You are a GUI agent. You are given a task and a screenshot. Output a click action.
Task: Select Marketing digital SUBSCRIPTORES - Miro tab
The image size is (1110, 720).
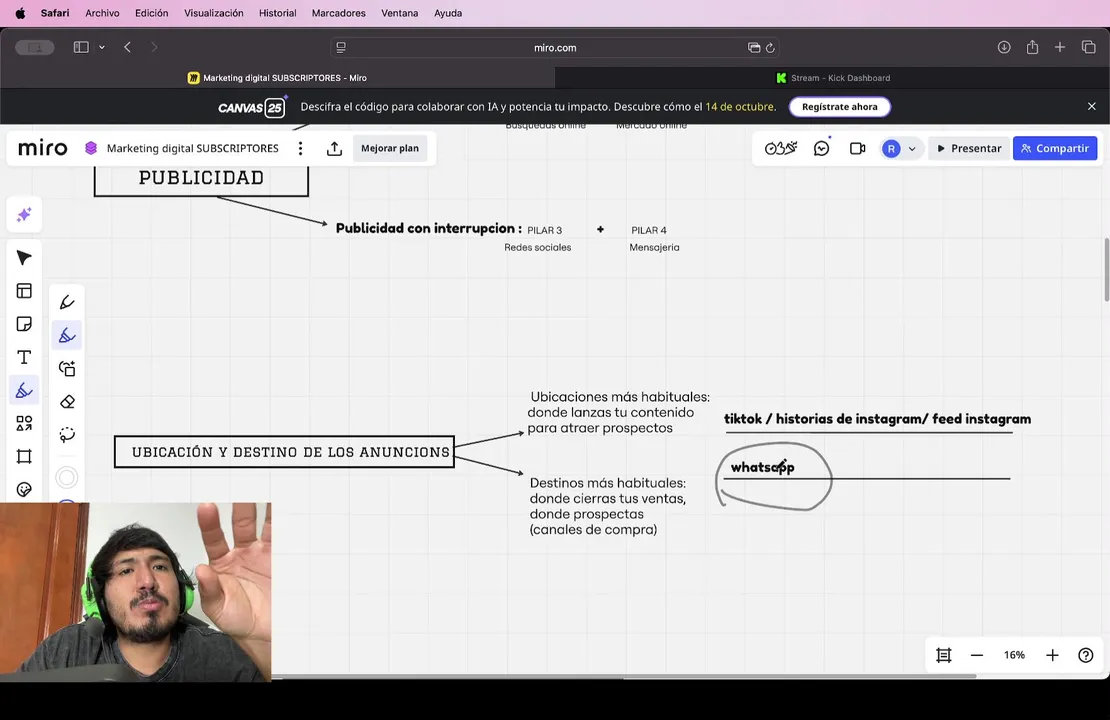[x=278, y=78]
